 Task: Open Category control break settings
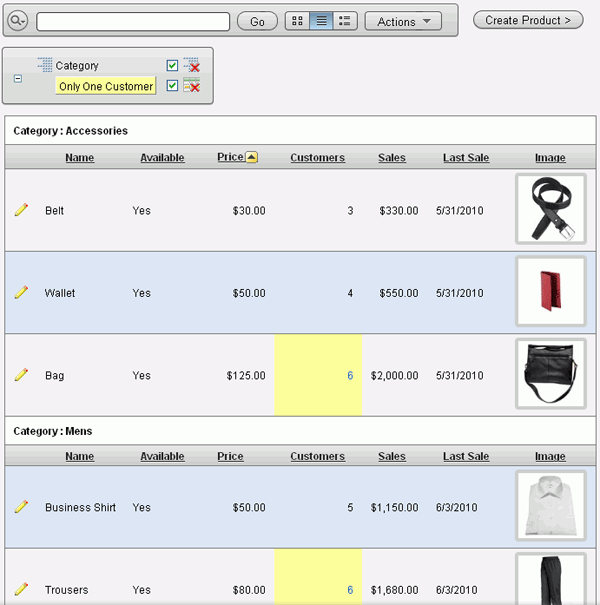(x=77, y=66)
